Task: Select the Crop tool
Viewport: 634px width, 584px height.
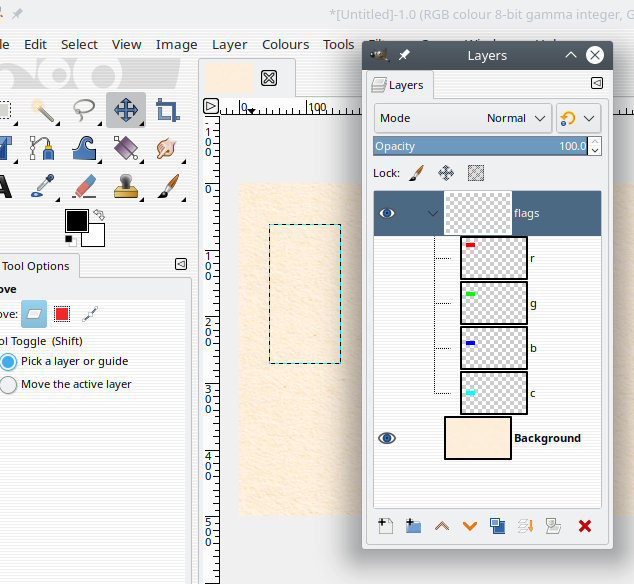Action: point(168,110)
